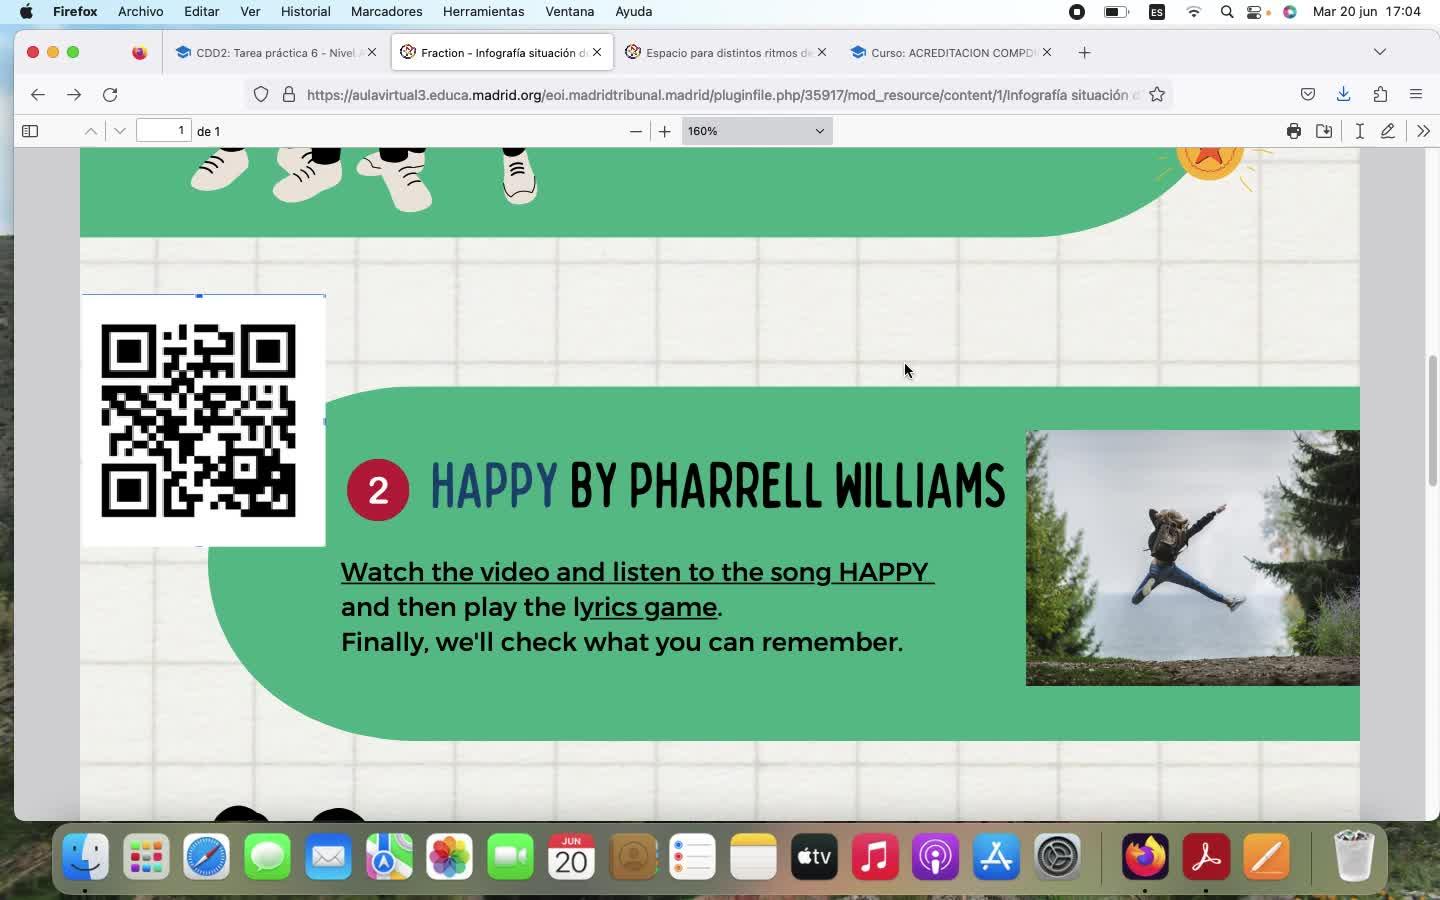Open the ES input source menu
Screen dimensions: 1440x900
tap(1157, 12)
